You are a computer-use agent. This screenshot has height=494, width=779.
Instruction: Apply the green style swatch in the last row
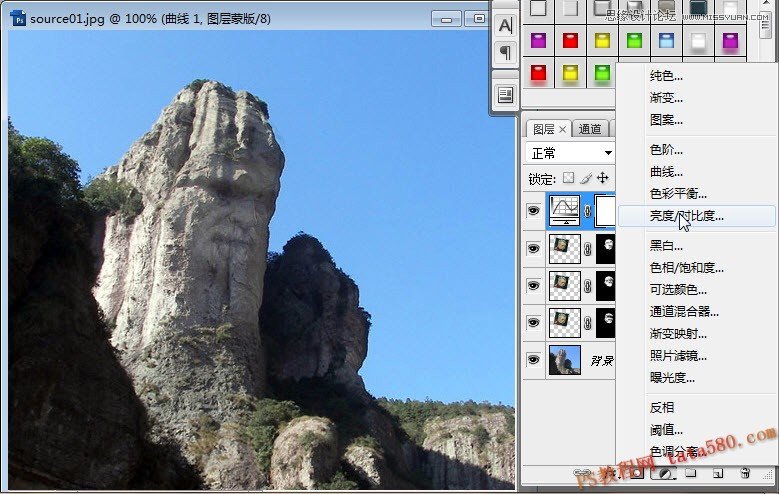tap(602, 74)
